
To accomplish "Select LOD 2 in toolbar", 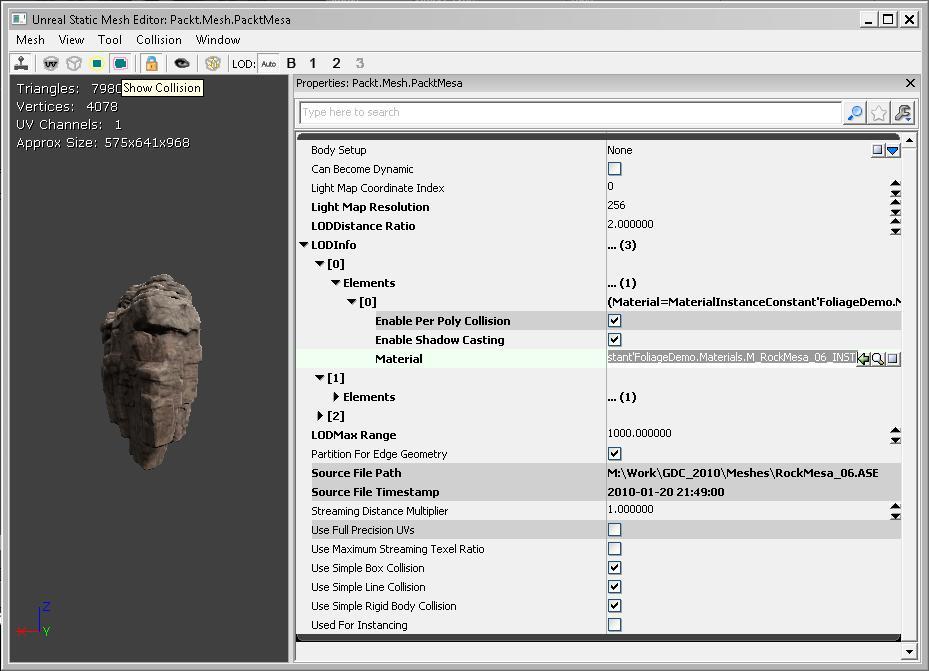I will pyautogui.click(x=336, y=63).
